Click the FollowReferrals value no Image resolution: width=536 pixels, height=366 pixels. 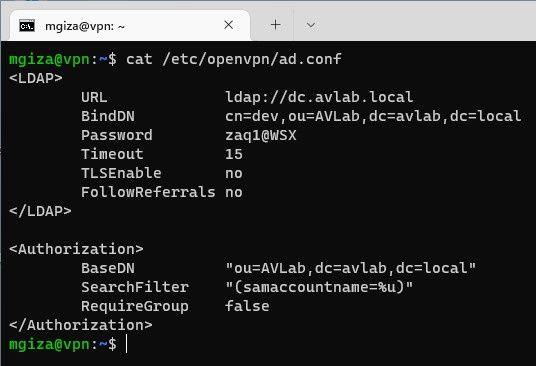234,193
